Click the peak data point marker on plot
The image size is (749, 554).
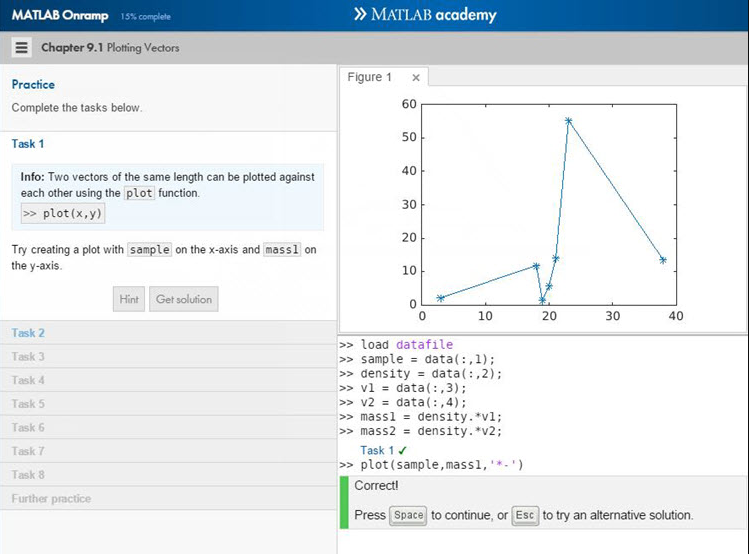click(x=568, y=121)
